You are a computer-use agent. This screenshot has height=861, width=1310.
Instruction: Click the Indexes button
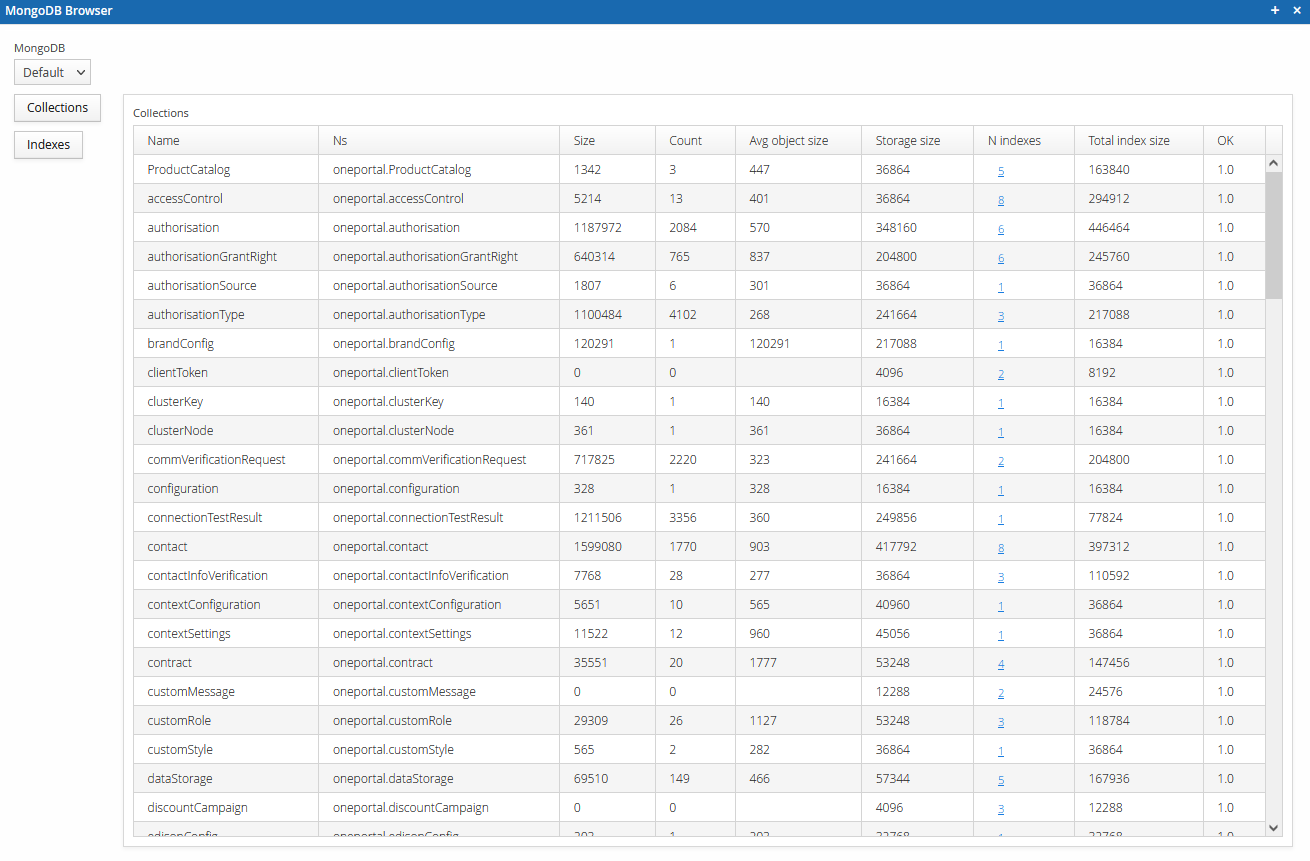pos(48,145)
